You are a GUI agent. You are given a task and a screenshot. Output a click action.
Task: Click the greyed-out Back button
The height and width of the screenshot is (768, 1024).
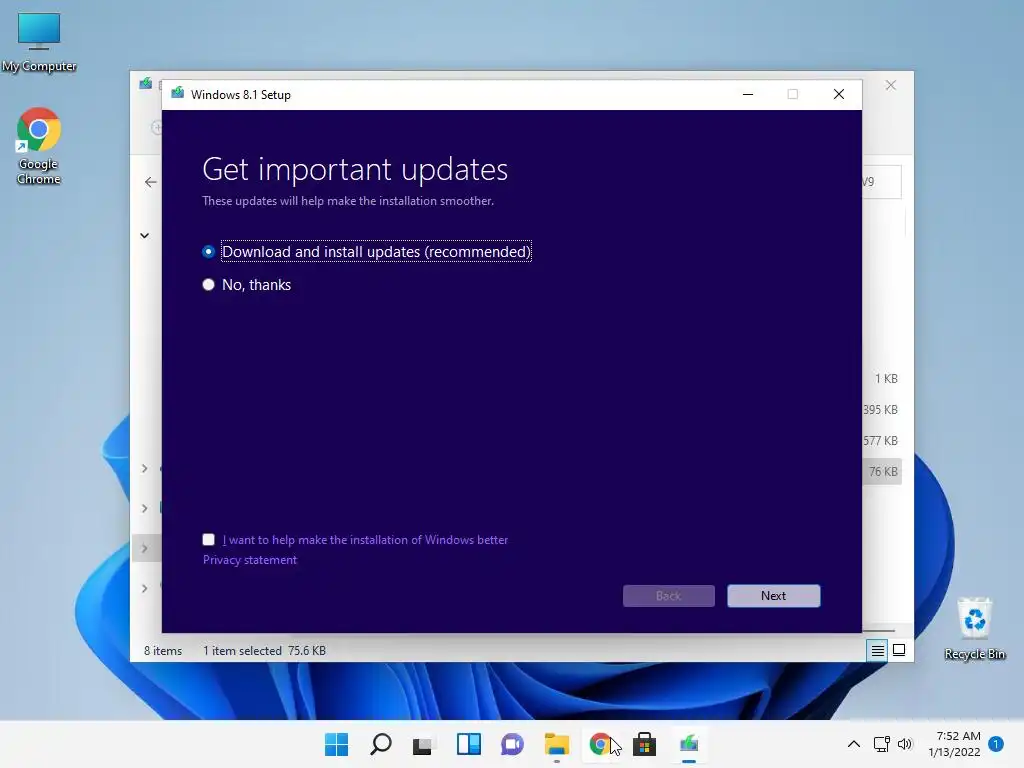click(x=668, y=596)
